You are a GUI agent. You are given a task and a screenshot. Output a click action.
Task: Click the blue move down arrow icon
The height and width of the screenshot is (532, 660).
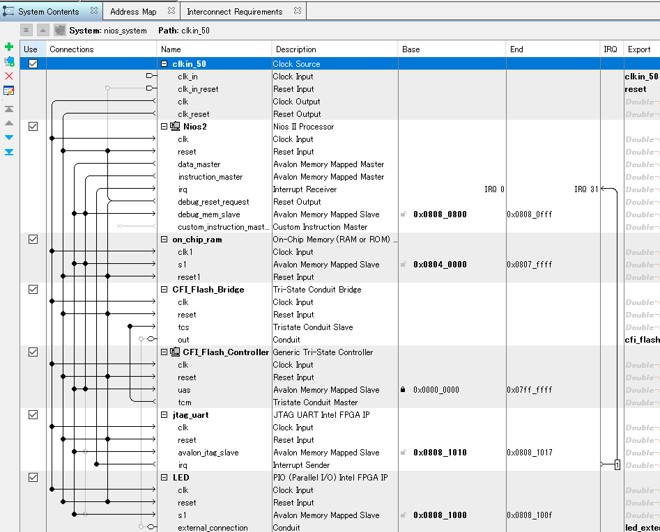click(x=9, y=137)
